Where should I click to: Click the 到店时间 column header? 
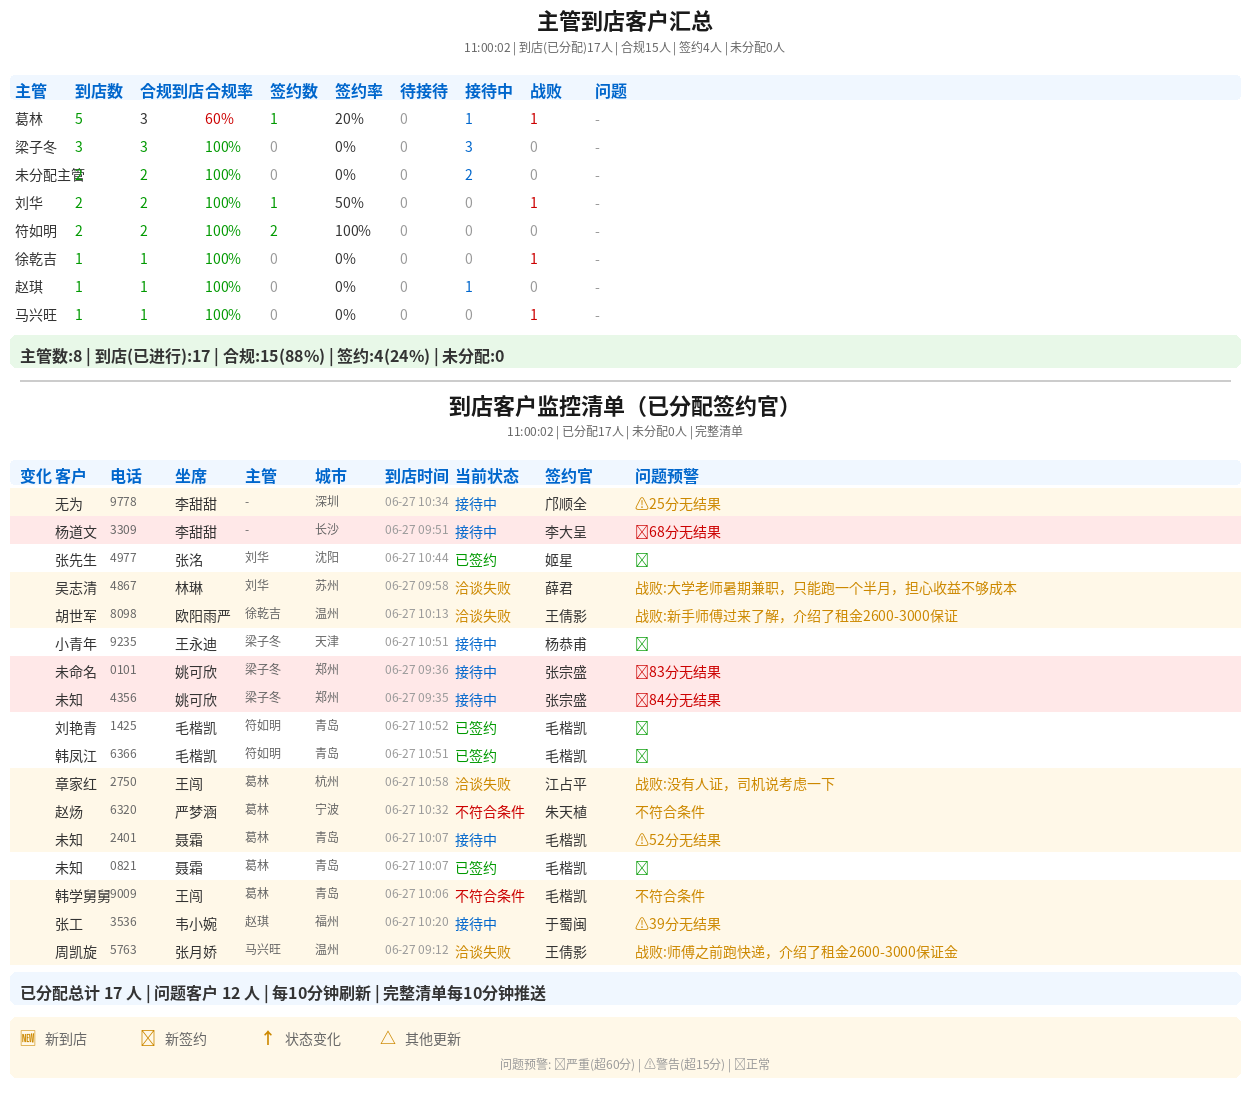pyautogui.click(x=417, y=476)
